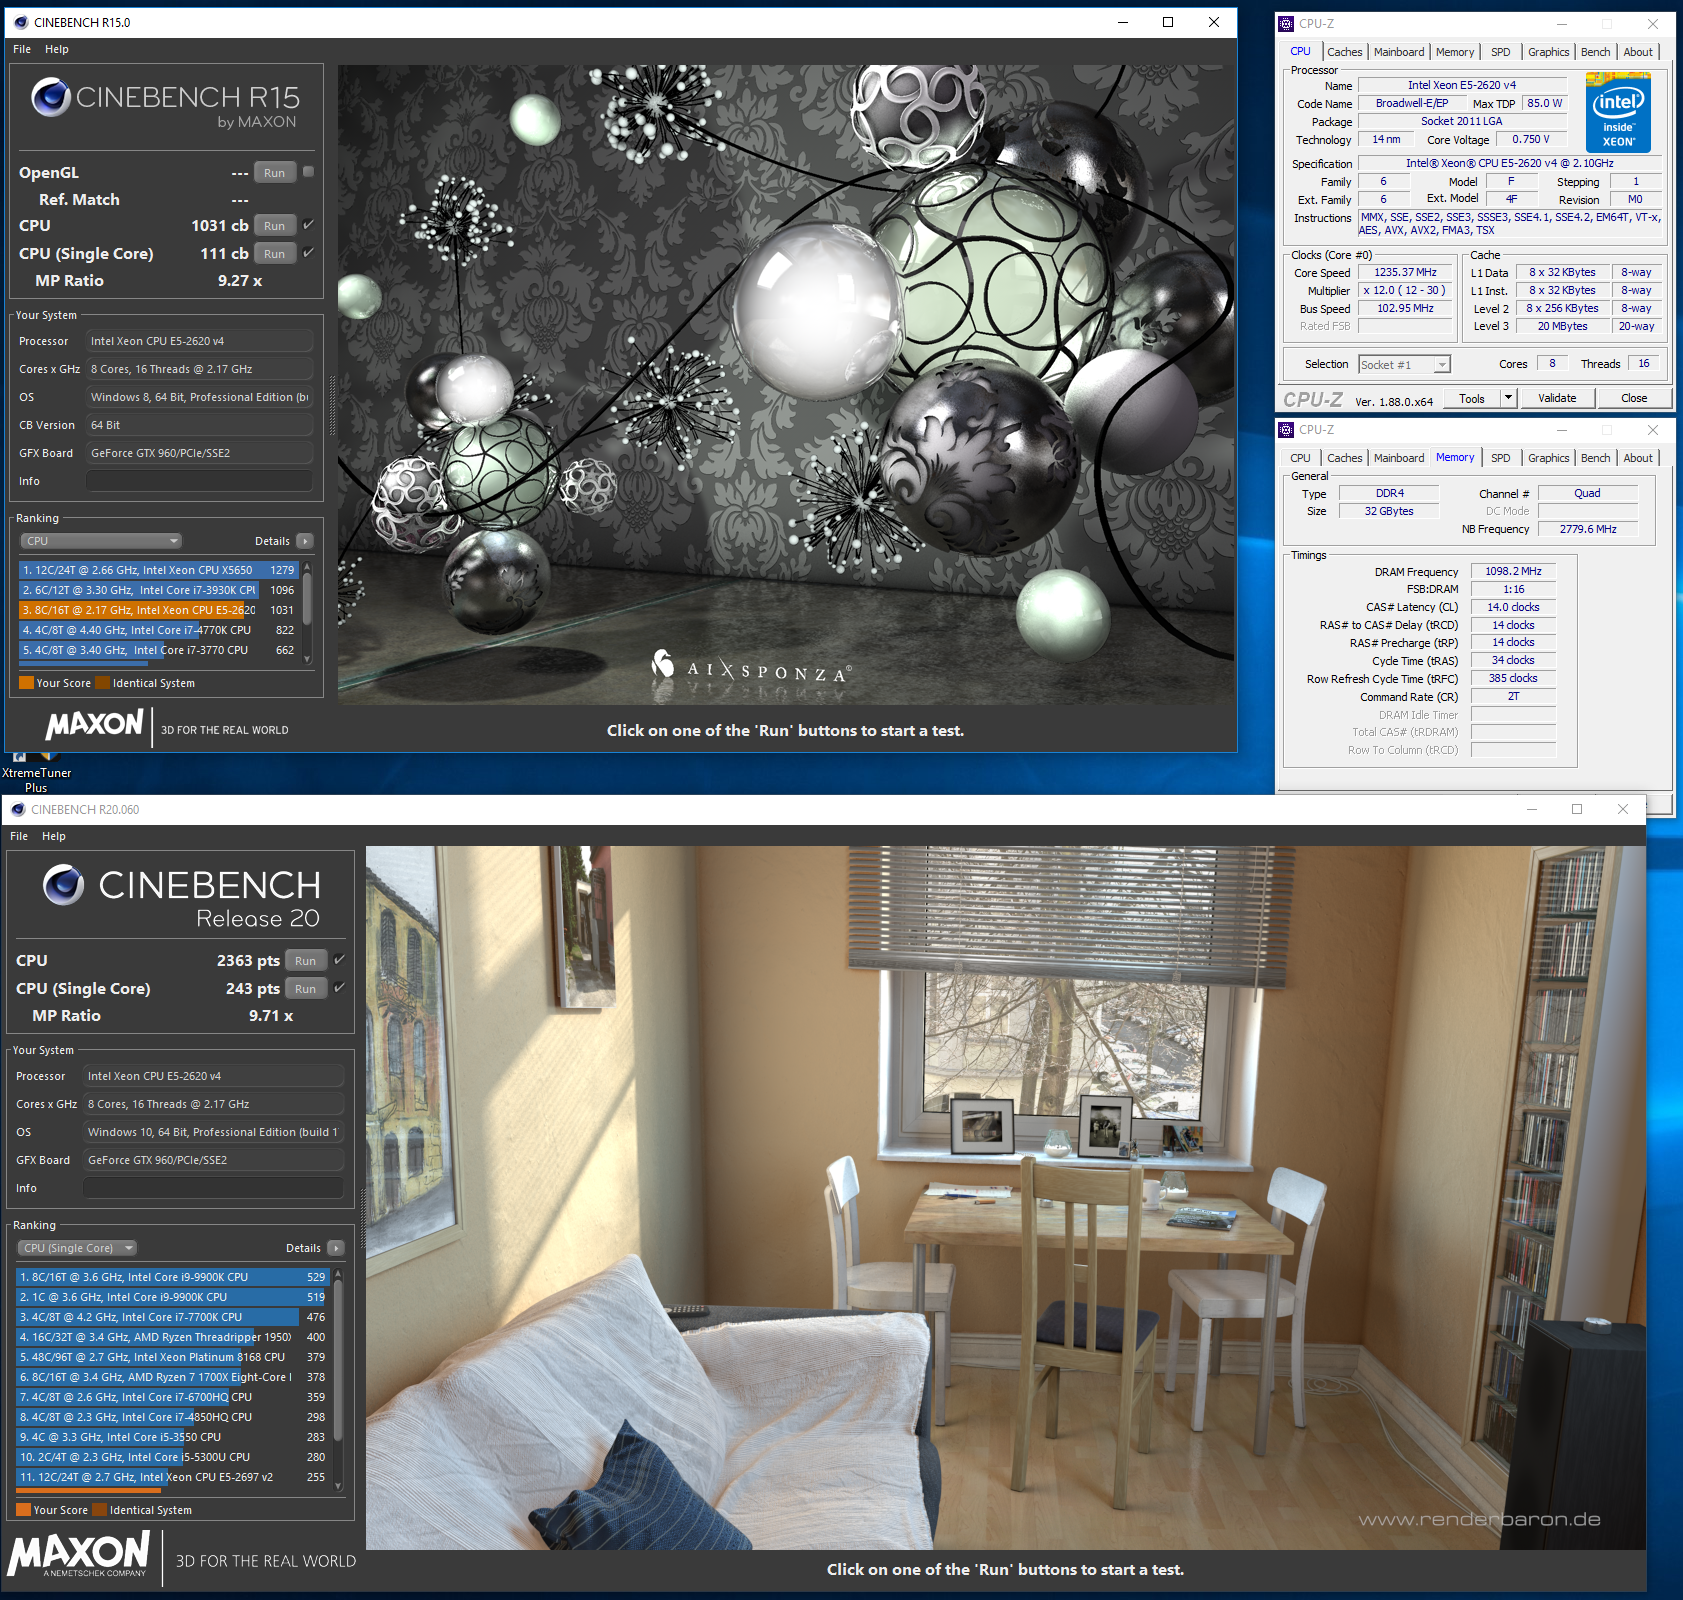Switch to the Caches tab in upper CPU-Z window
1683x1600 pixels.
tap(1345, 52)
